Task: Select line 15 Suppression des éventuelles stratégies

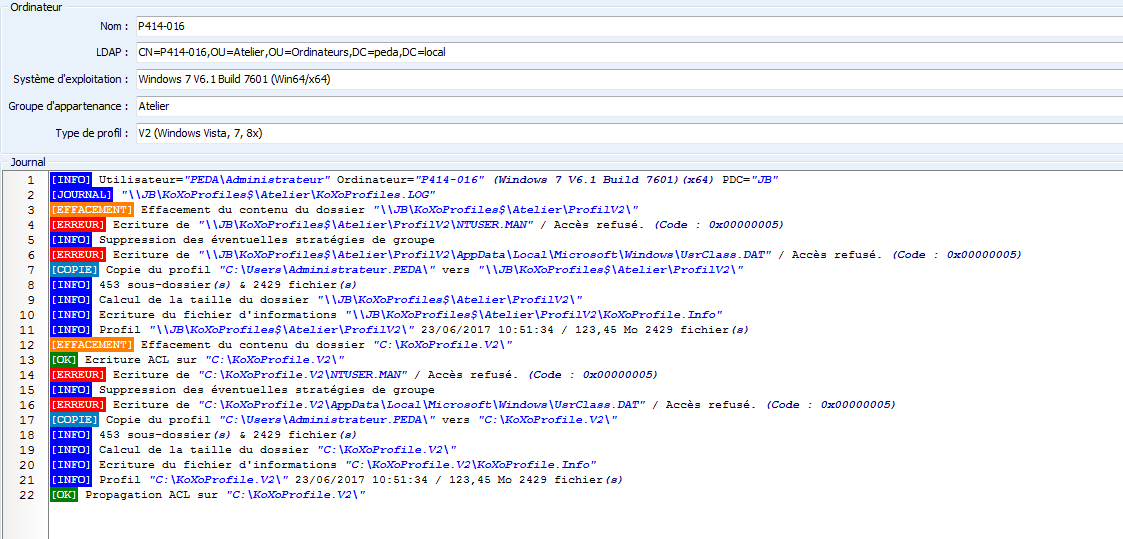Action: [242, 390]
